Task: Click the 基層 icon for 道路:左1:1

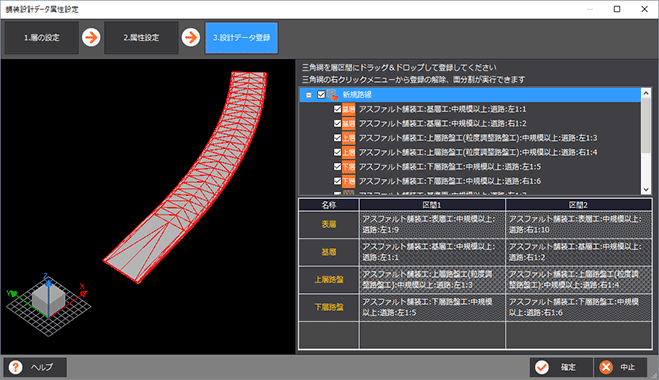Action: click(348, 109)
